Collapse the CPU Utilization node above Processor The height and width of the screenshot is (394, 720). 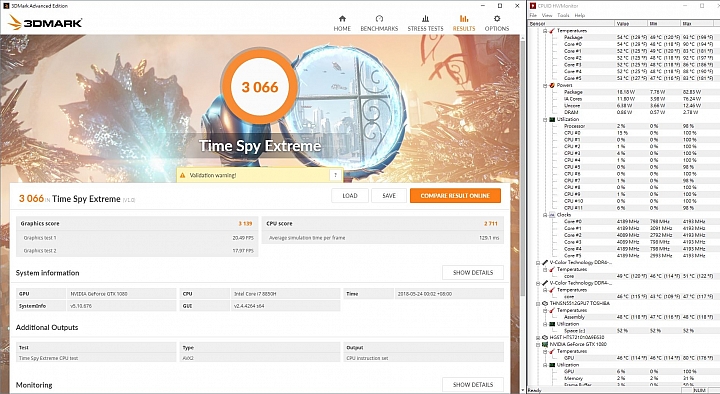(545, 119)
